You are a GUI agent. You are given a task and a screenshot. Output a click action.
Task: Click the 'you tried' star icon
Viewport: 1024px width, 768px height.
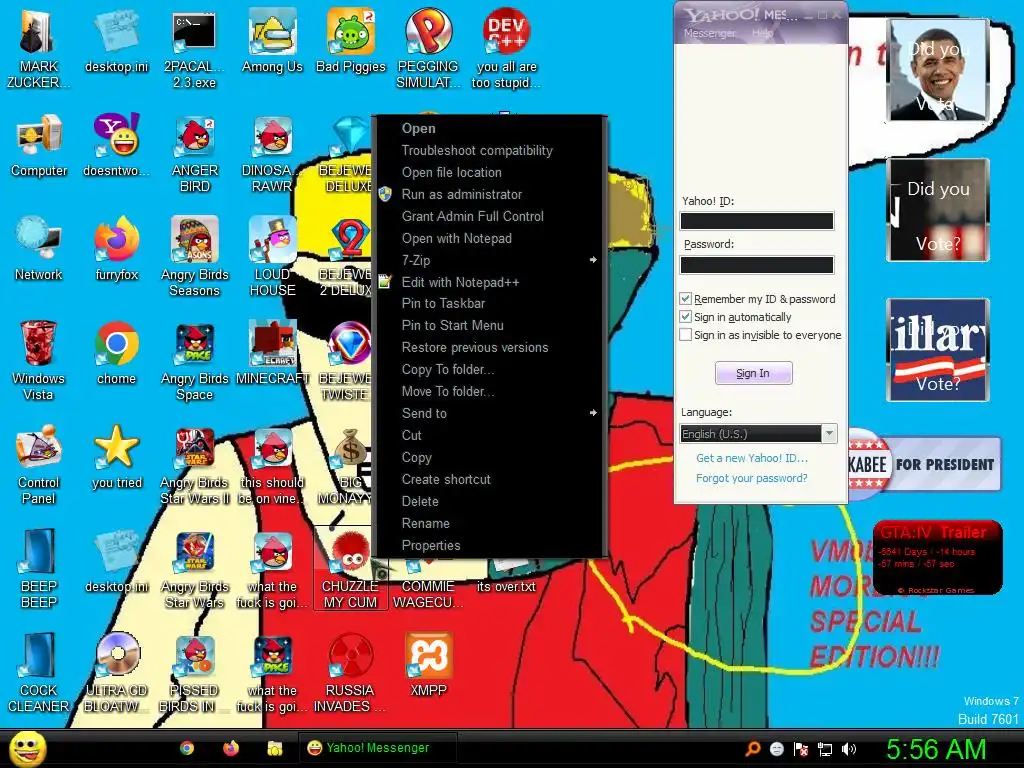click(x=116, y=457)
